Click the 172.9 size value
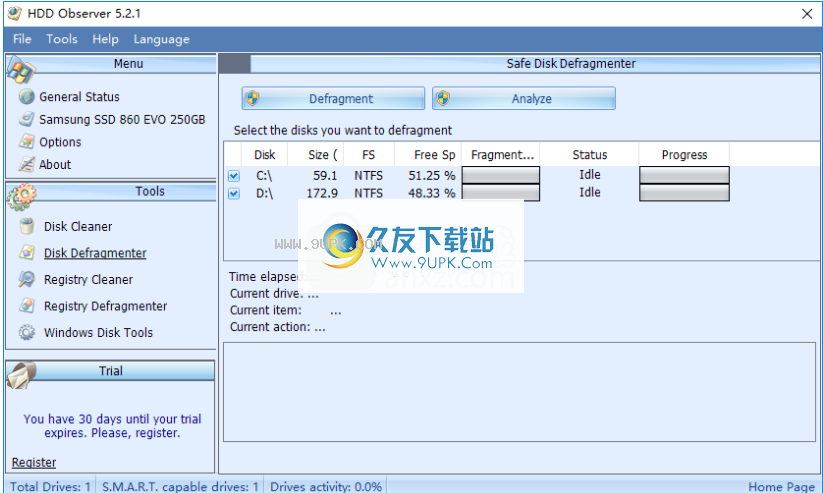823x493 pixels. (322, 193)
